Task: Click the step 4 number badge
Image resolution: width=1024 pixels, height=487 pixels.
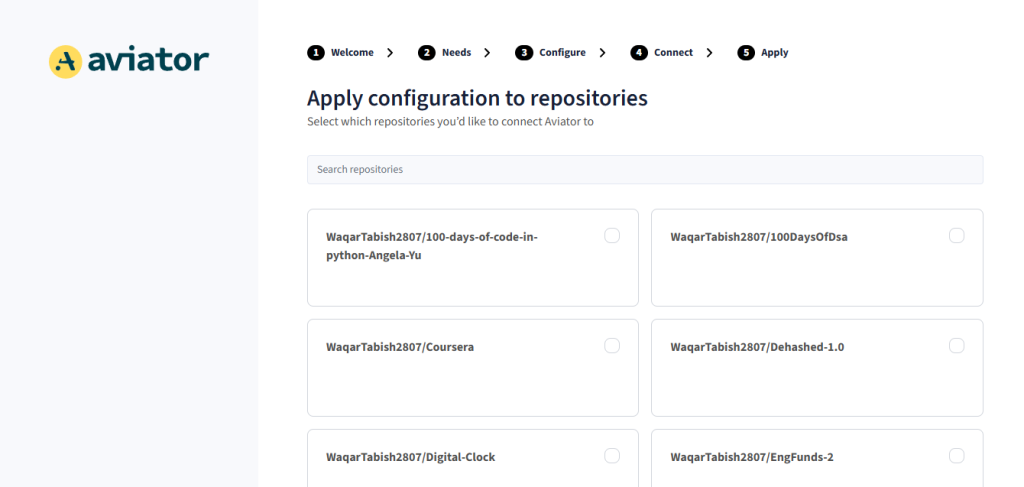Action: pos(639,53)
